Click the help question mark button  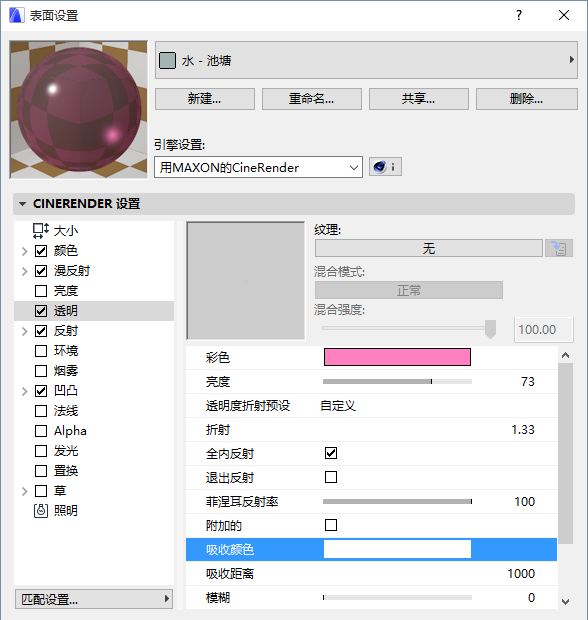(x=519, y=15)
